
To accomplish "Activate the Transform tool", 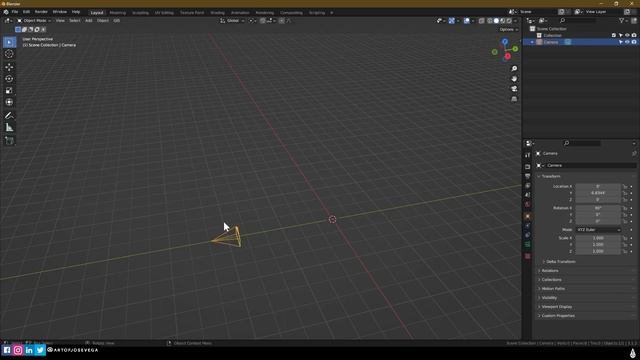I will (9, 102).
